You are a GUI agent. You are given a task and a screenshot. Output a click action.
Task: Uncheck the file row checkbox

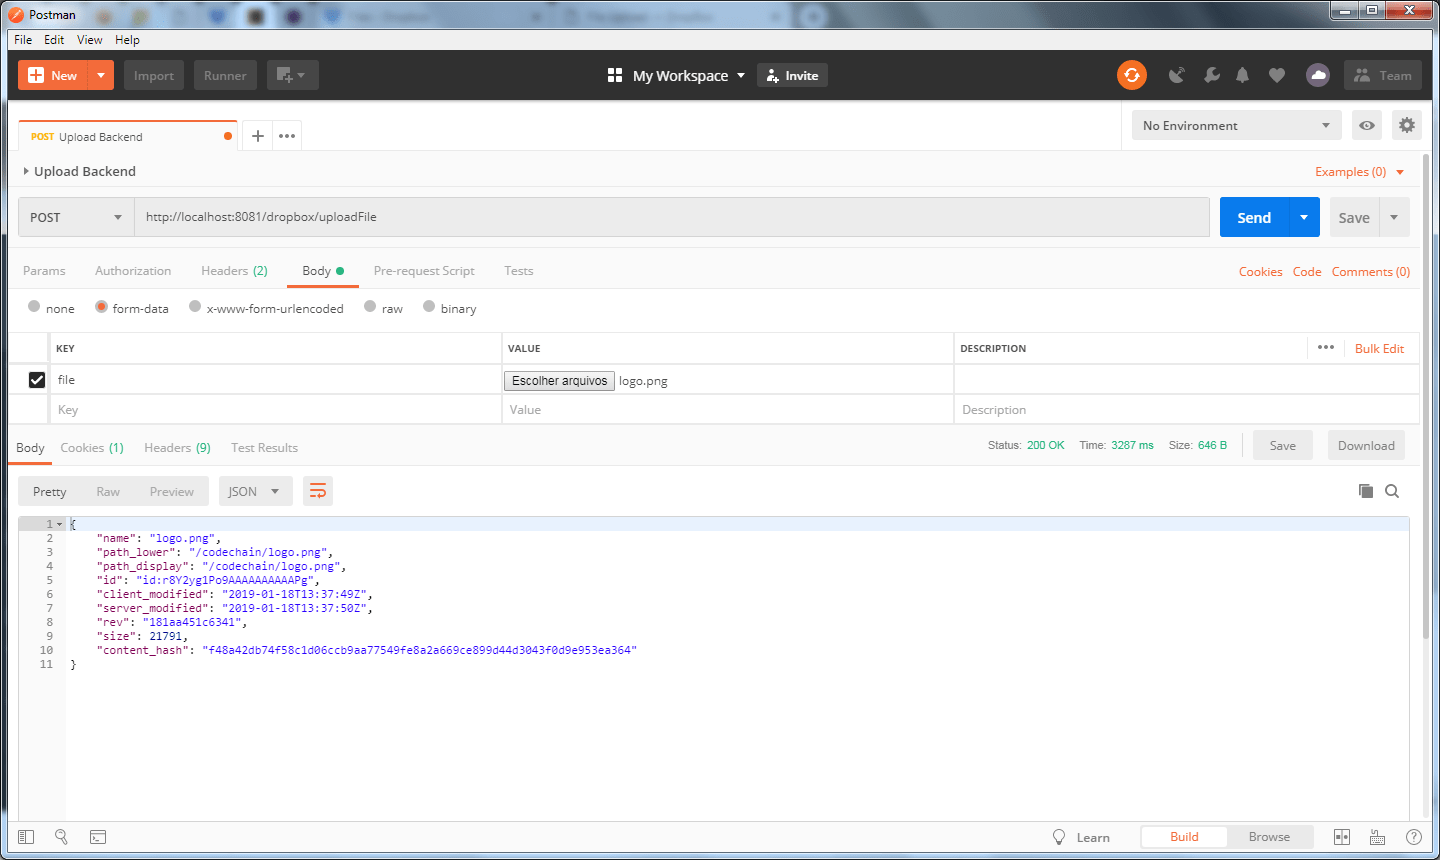pyautogui.click(x=37, y=380)
